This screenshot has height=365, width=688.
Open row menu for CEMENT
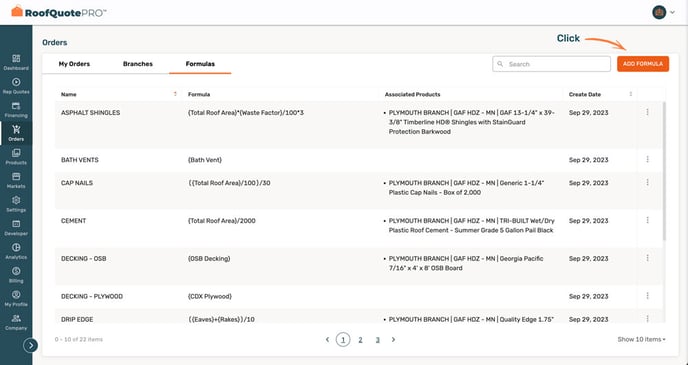click(x=647, y=220)
